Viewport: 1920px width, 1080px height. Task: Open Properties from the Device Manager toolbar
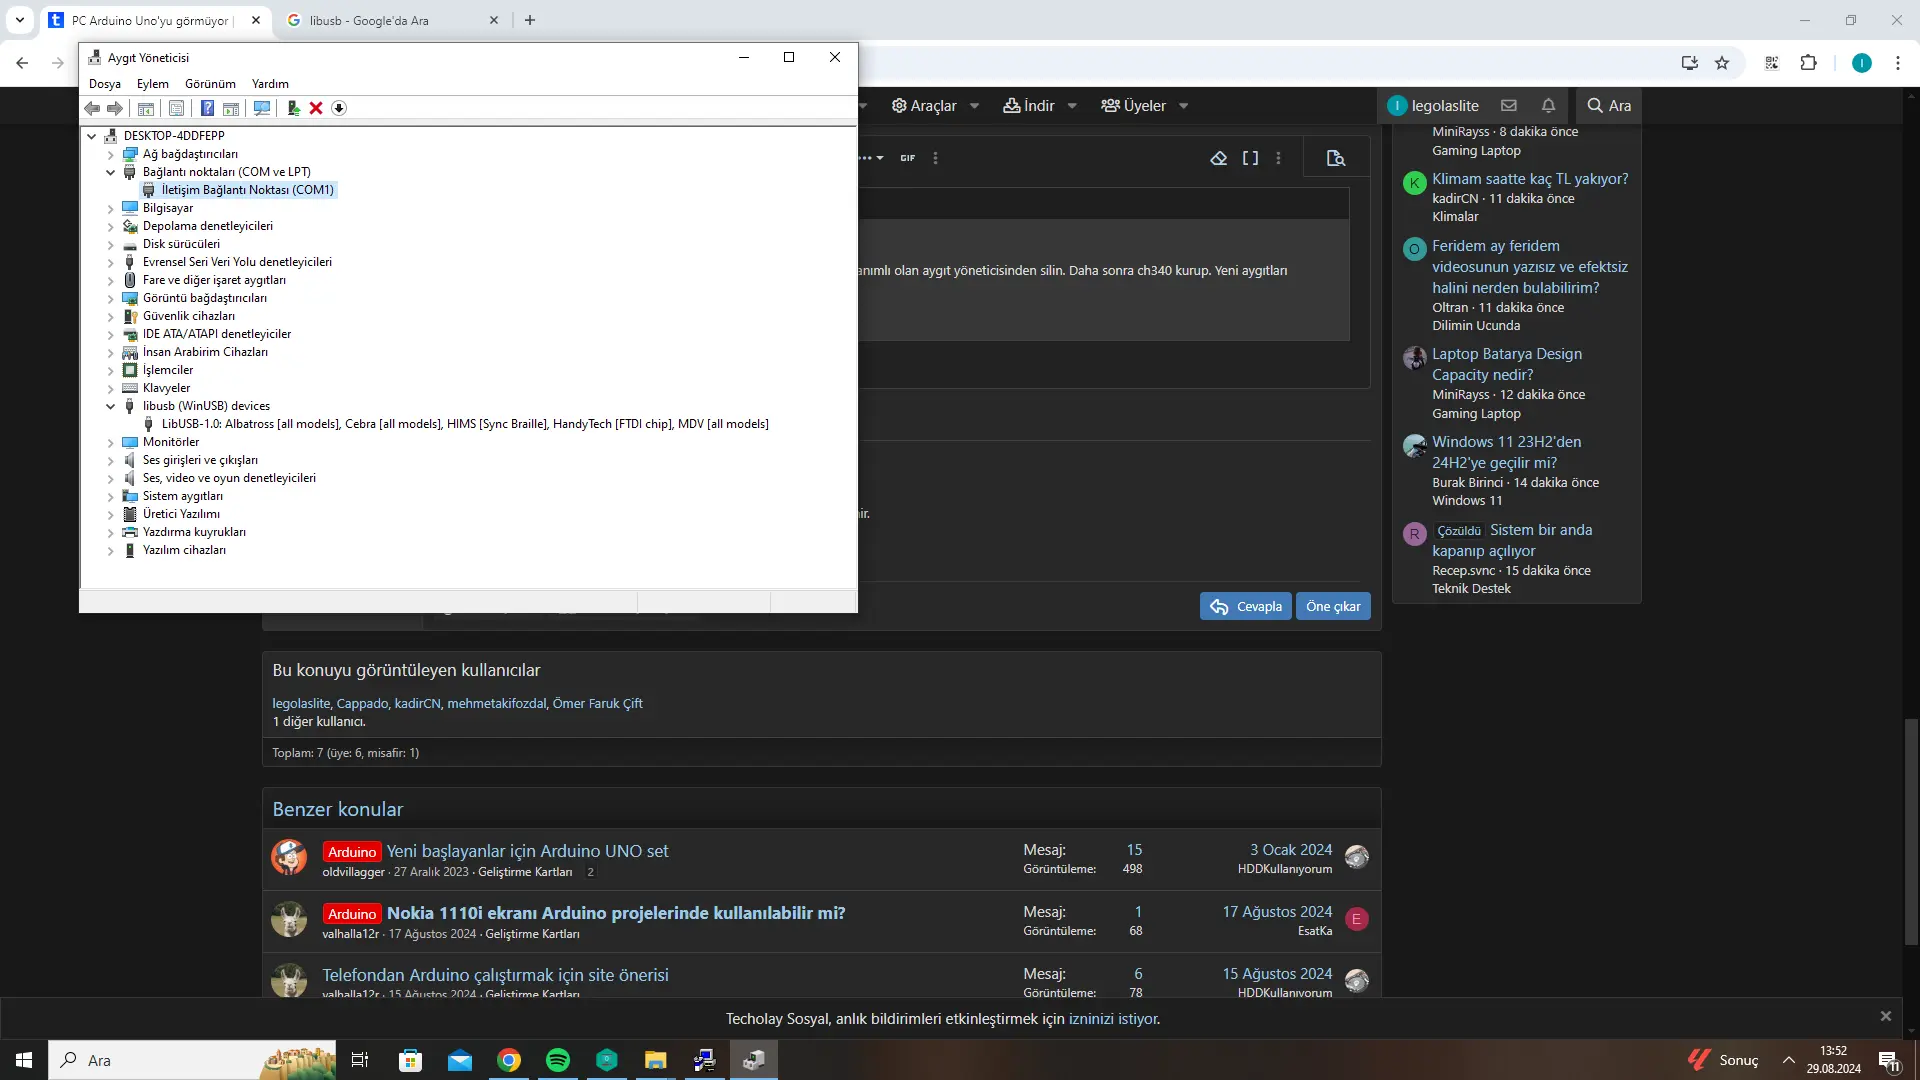176,108
